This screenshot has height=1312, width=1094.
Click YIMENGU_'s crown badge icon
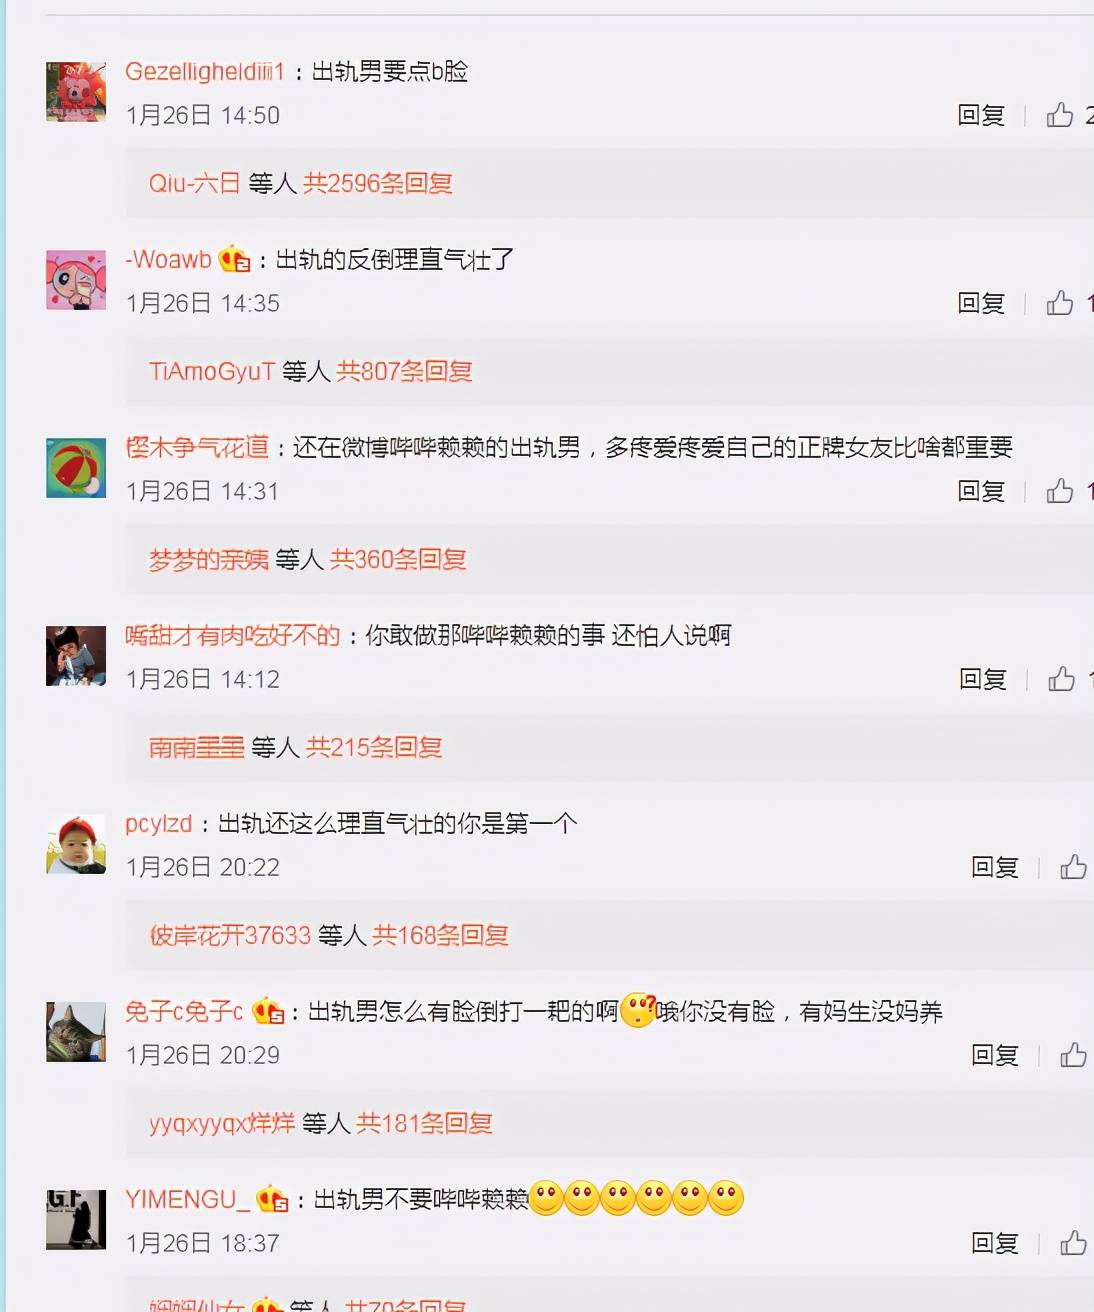272,1198
